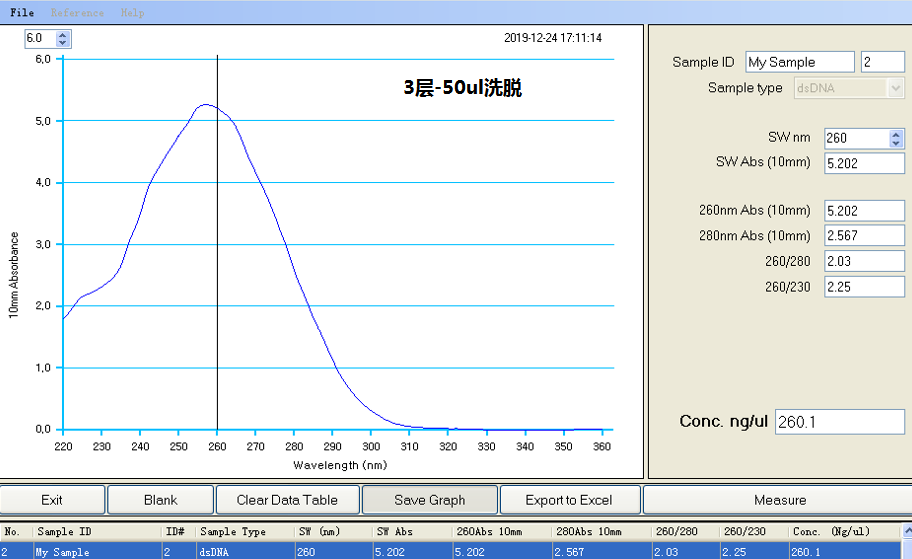
Task: Click the 'SW (nm)' column header
Action: point(333,532)
